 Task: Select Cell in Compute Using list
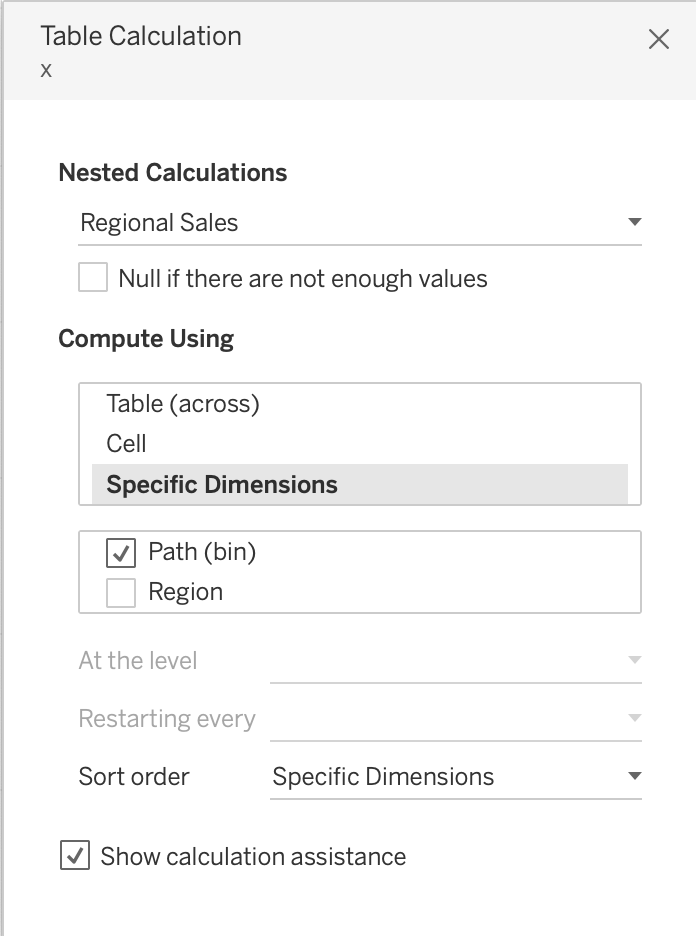tap(127, 443)
